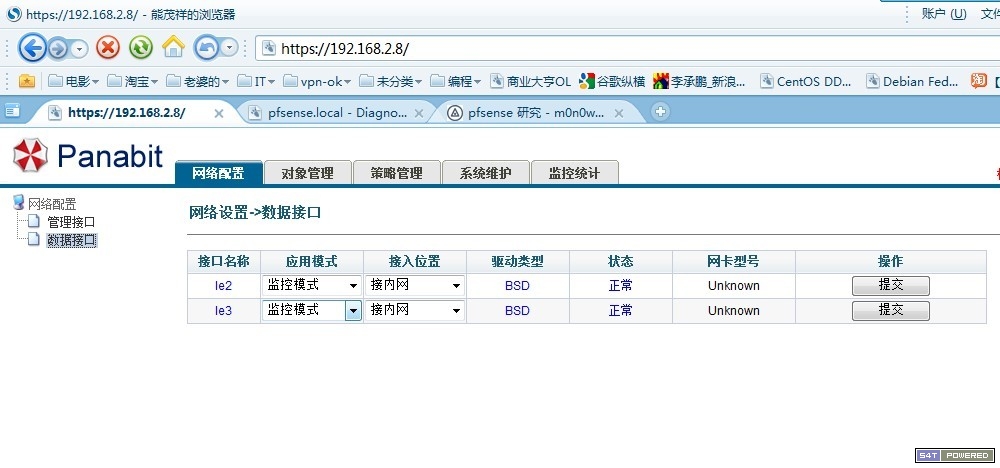Image resolution: width=1000 pixels, height=468 pixels.
Task: Go to browser home page icon
Action: (x=174, y=47)
